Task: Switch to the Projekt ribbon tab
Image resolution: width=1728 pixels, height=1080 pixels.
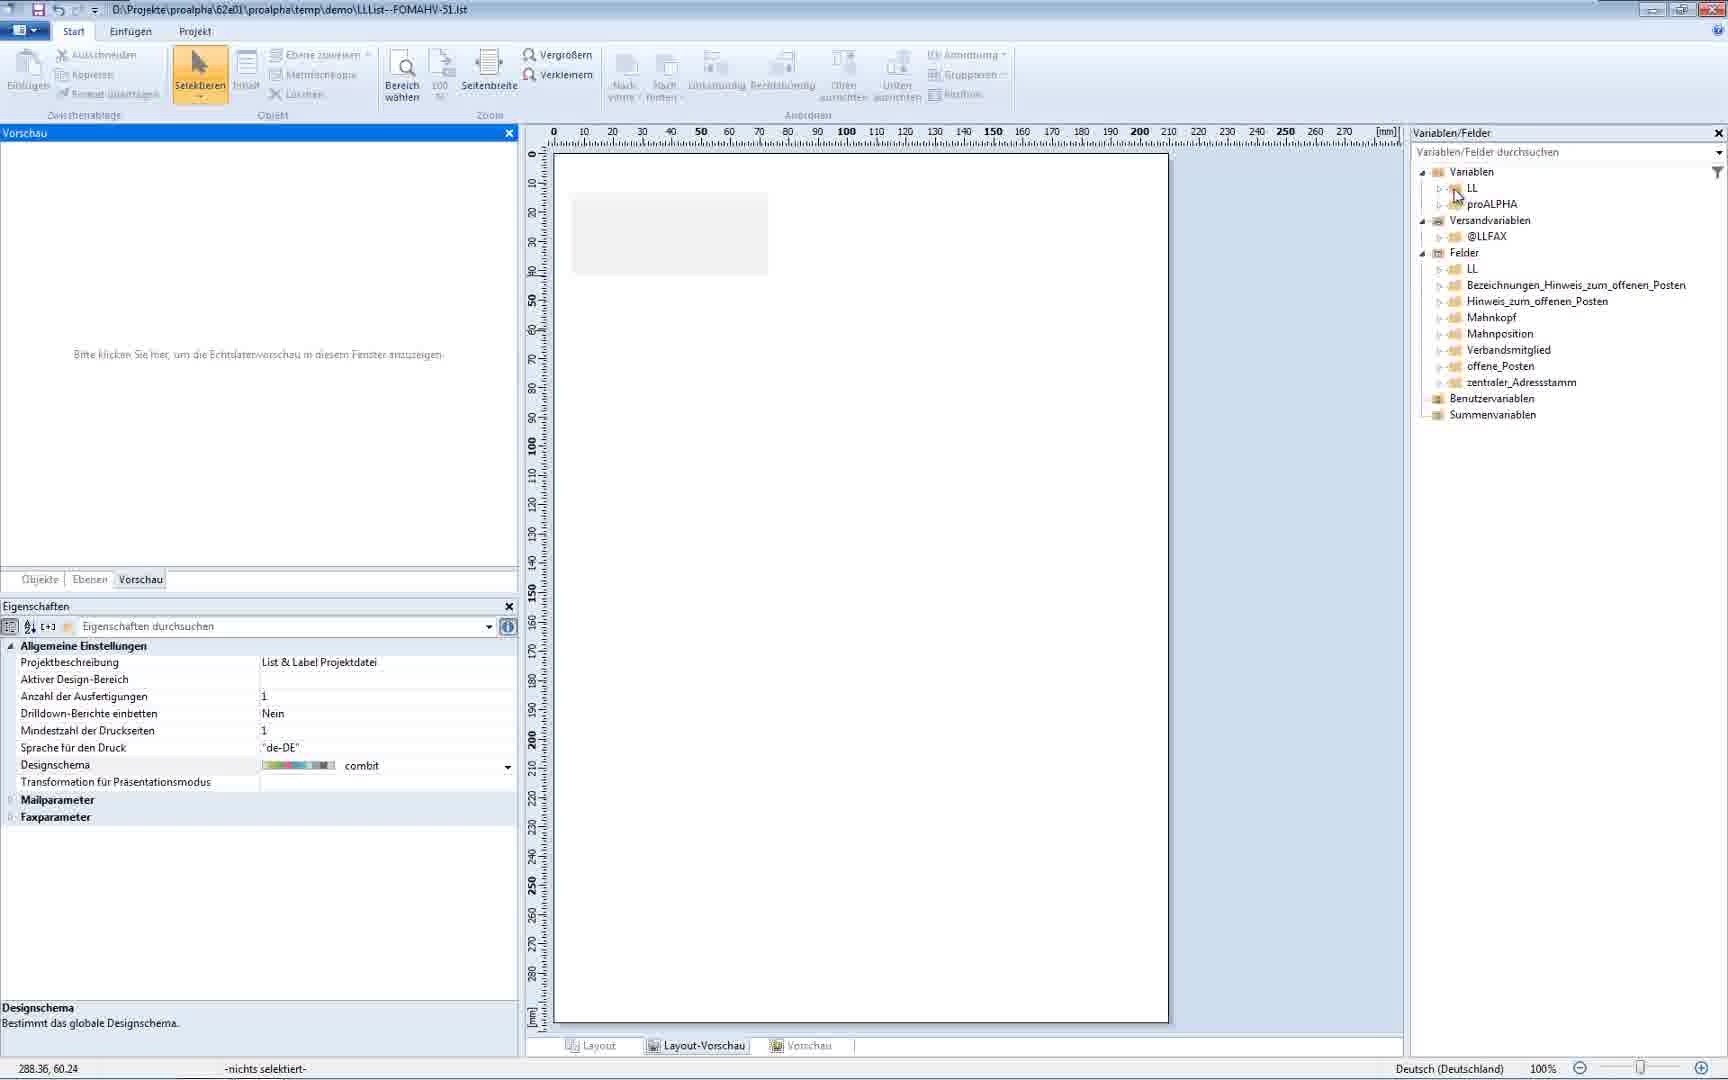Action: pos(195,31)
